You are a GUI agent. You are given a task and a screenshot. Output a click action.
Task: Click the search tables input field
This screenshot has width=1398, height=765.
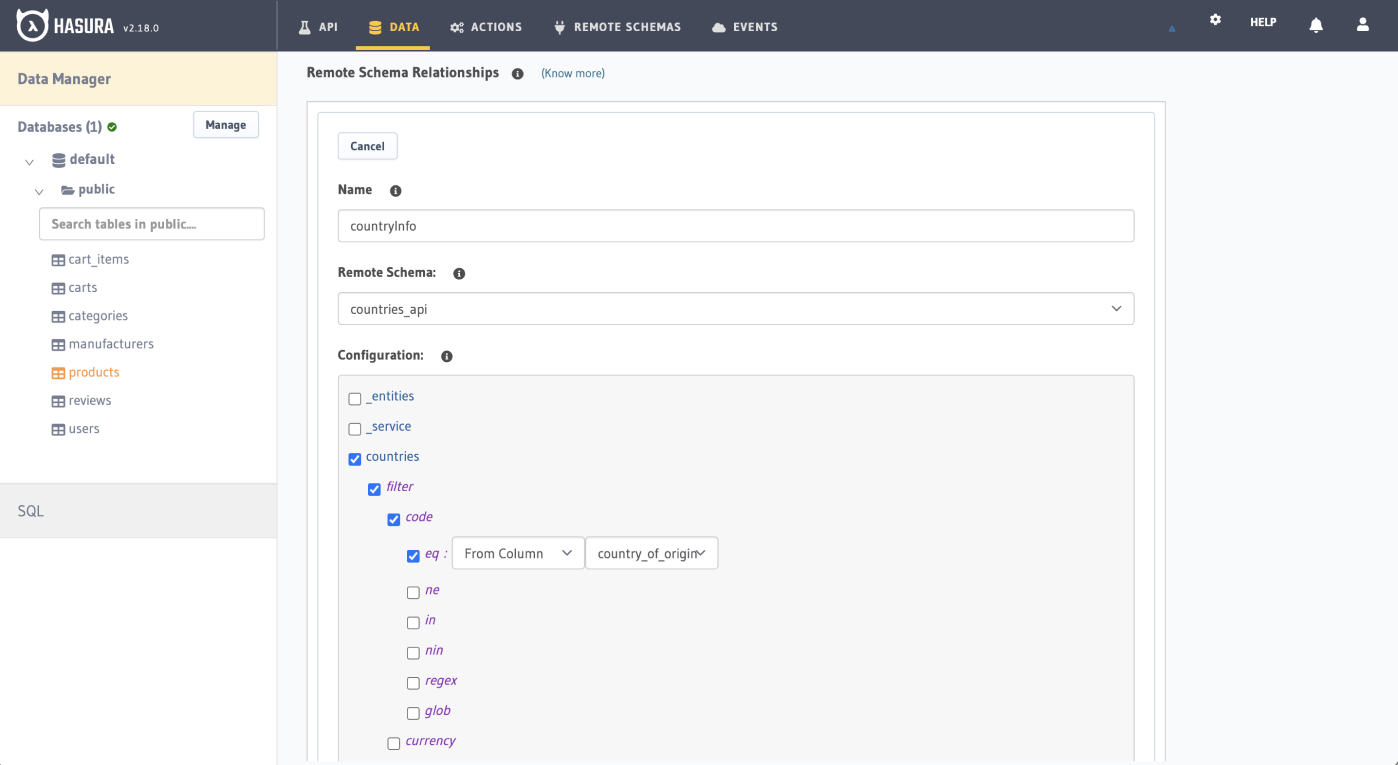[151, 223]
